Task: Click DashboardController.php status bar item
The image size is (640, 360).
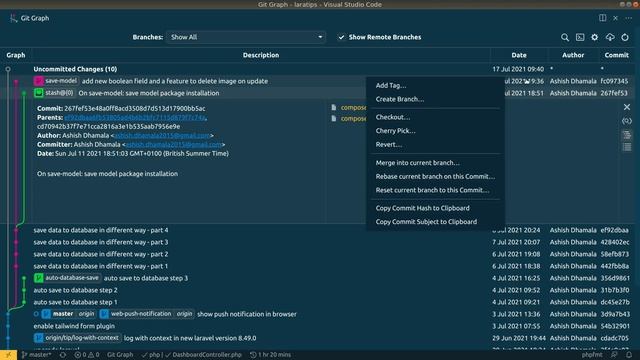Action: pyautogui.click(x=203, y=355)
